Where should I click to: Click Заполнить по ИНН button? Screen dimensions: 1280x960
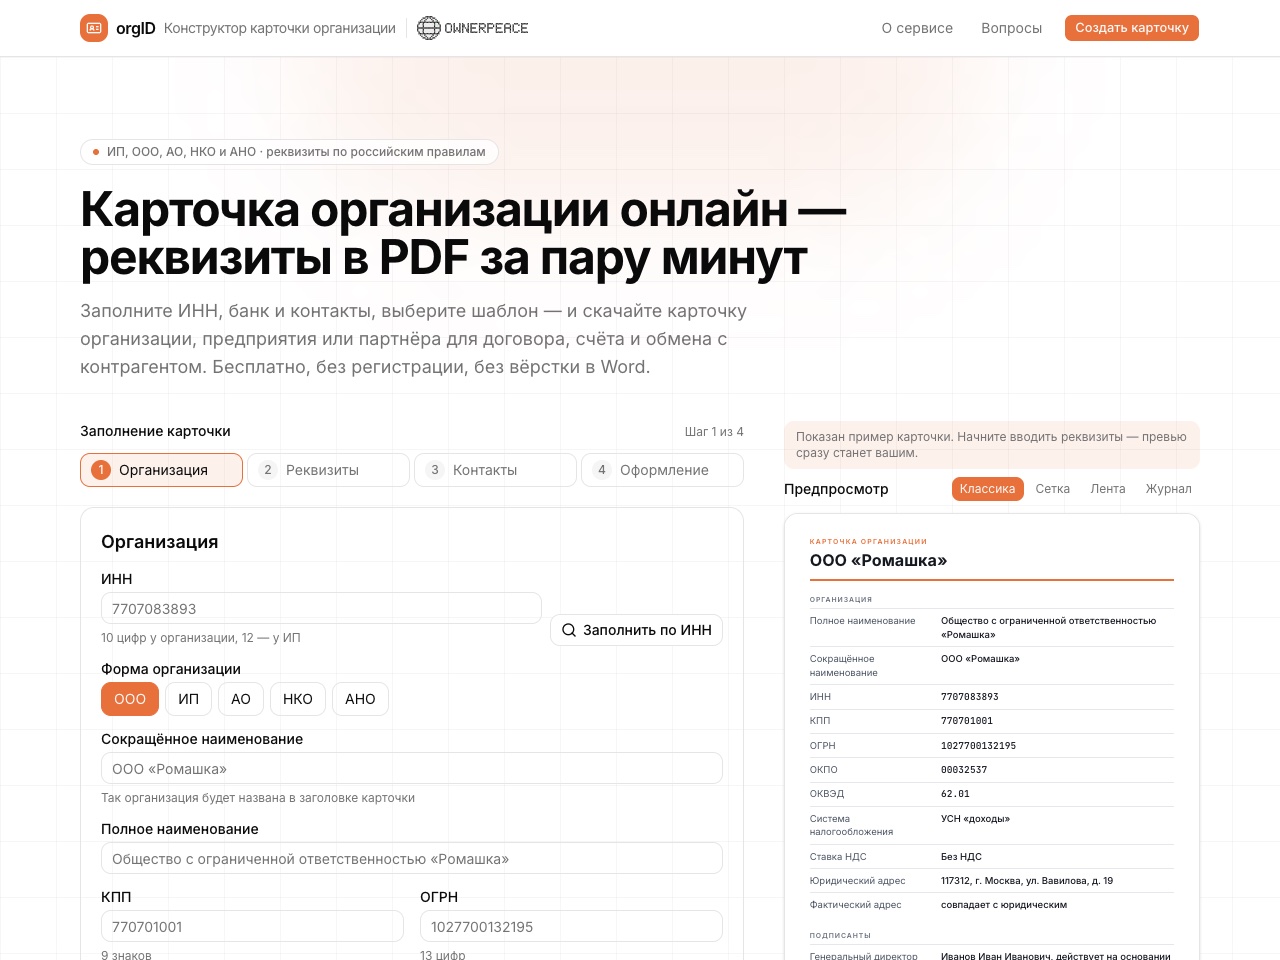click(636, 630)
